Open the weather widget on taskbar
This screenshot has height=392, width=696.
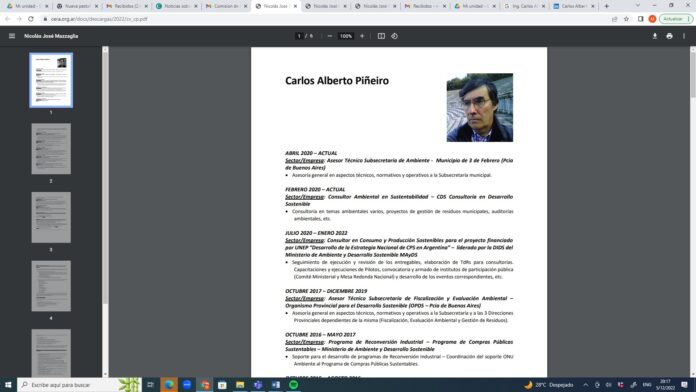click(x=549, y=385)
